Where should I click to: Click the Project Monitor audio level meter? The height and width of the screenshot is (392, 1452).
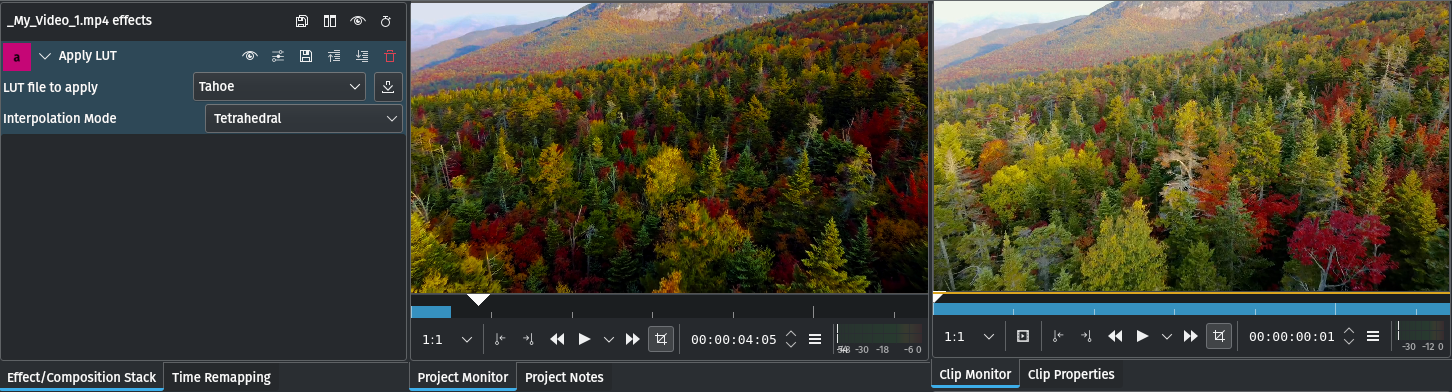tap(880, 338)
